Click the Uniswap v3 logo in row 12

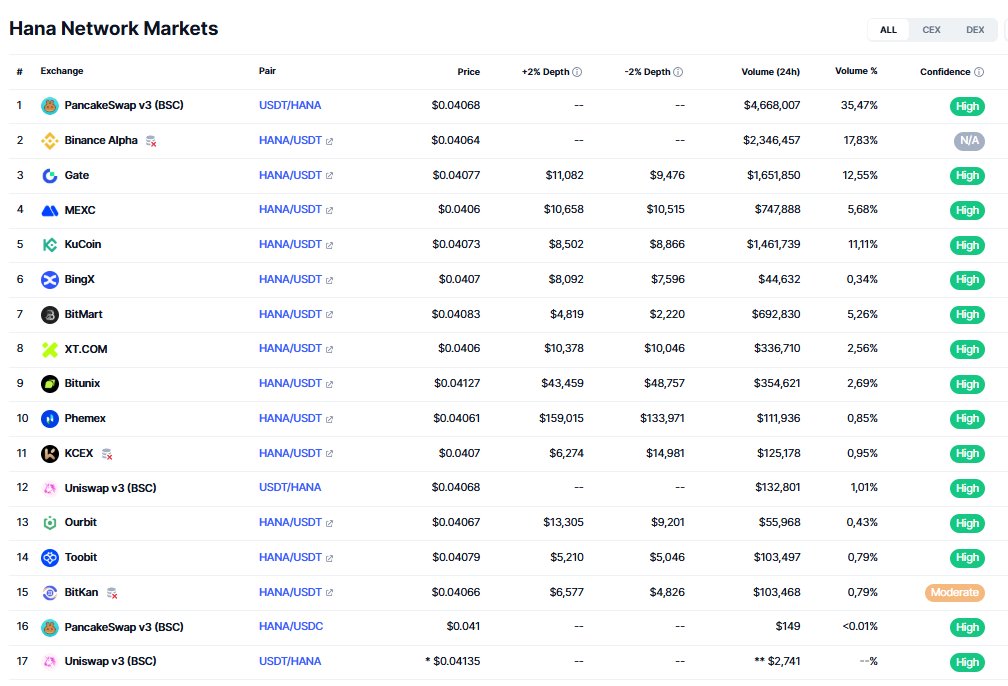50,489
